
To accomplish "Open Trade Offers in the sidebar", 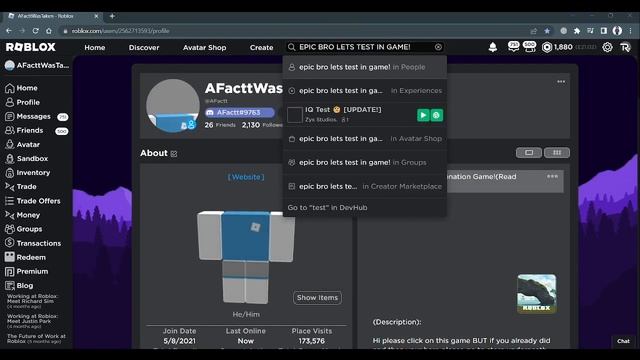I will 33,201.
